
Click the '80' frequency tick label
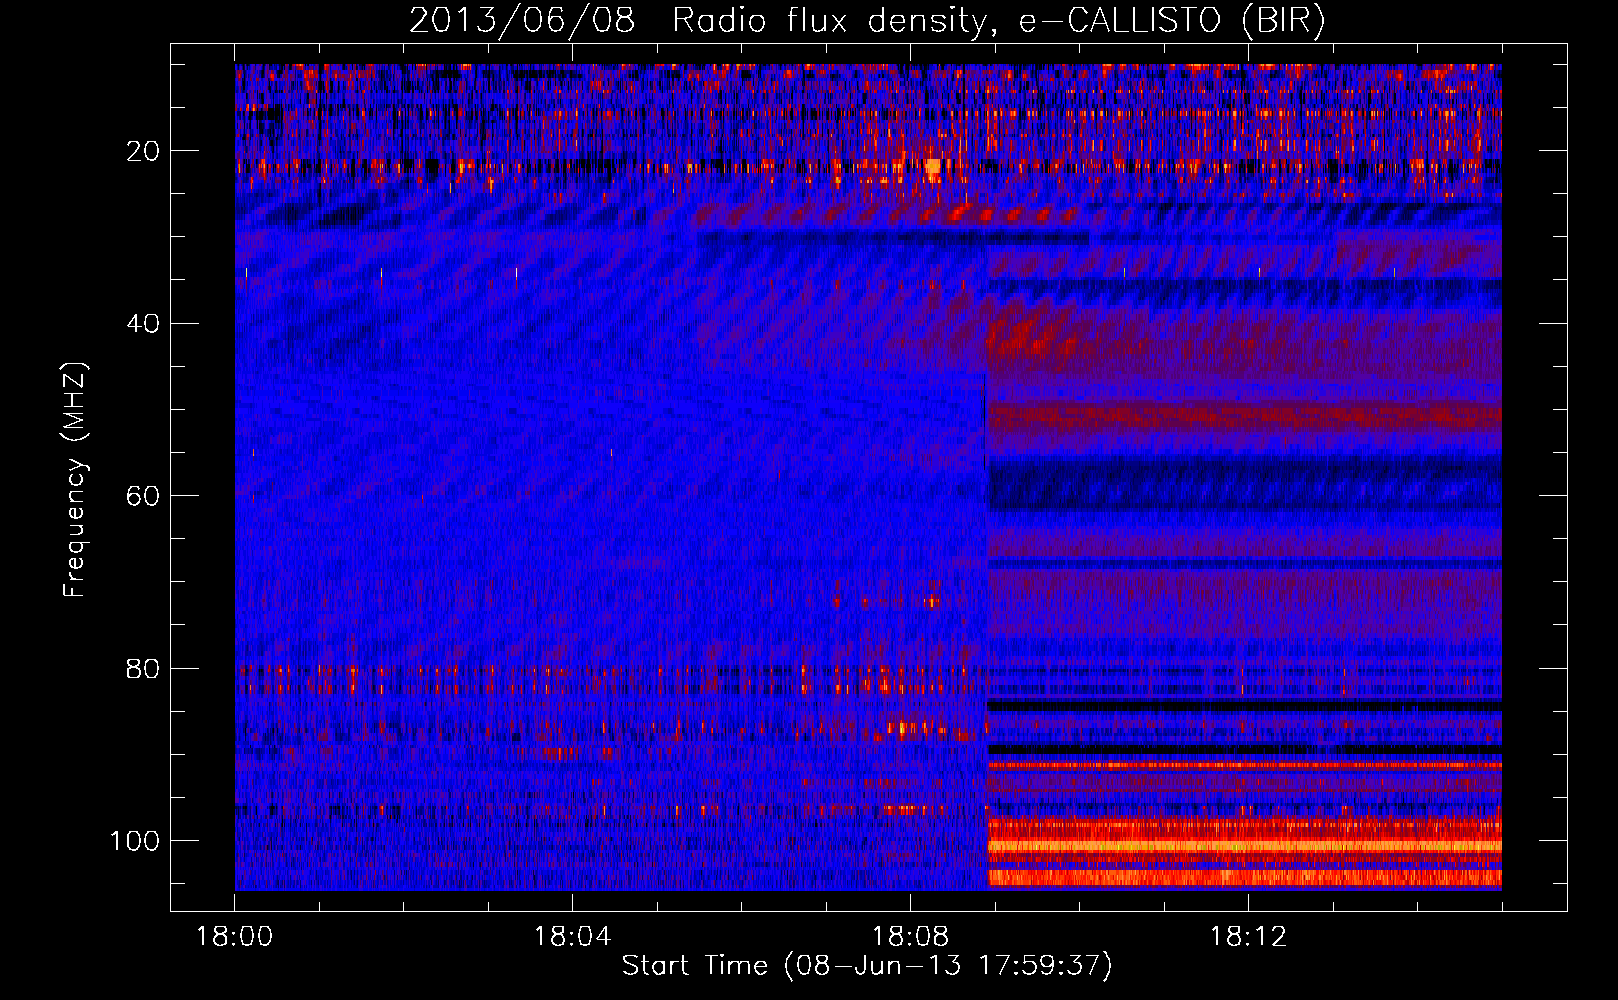(143, 668)
